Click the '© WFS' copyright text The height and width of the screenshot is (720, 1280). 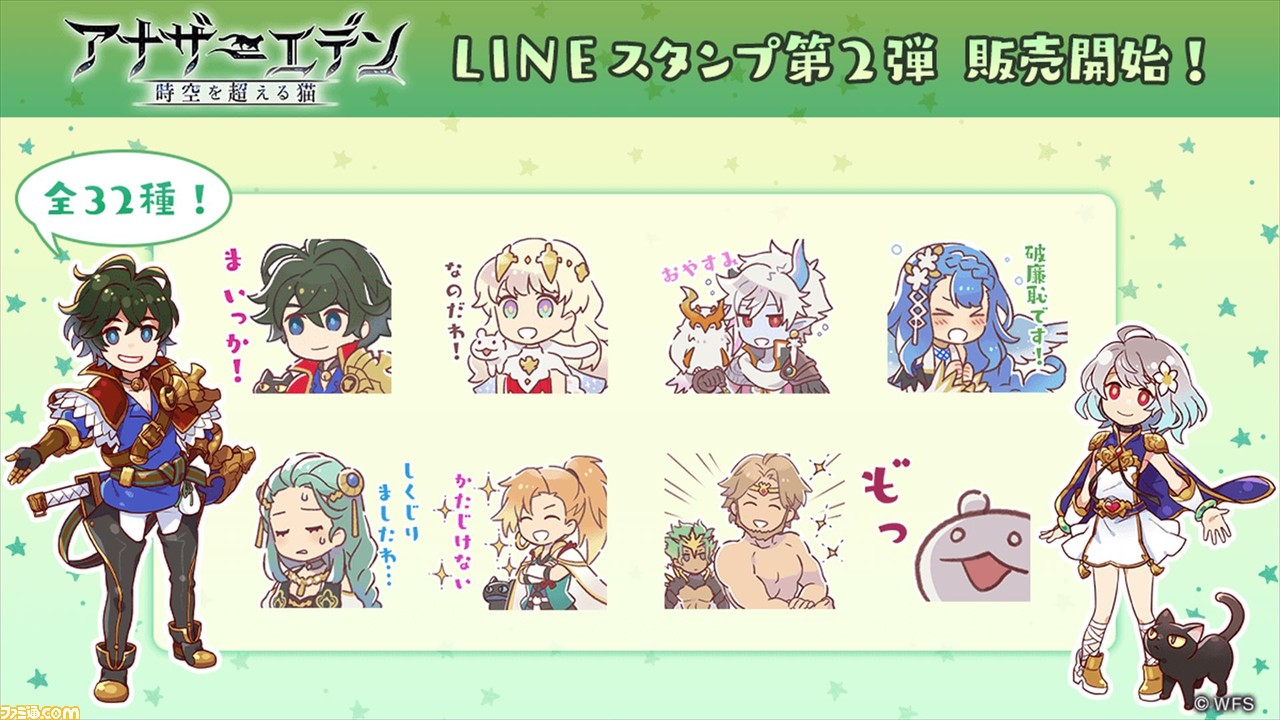pos(1238,703)
